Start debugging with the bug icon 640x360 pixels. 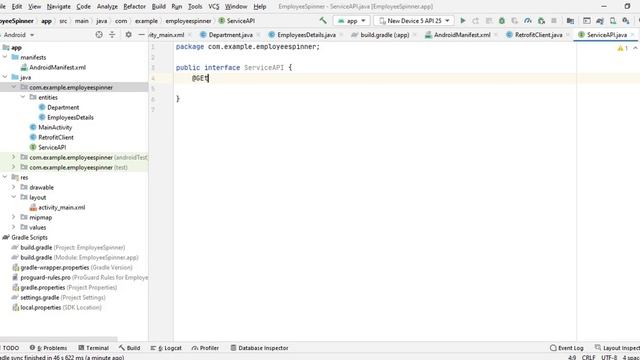(502, 20)
